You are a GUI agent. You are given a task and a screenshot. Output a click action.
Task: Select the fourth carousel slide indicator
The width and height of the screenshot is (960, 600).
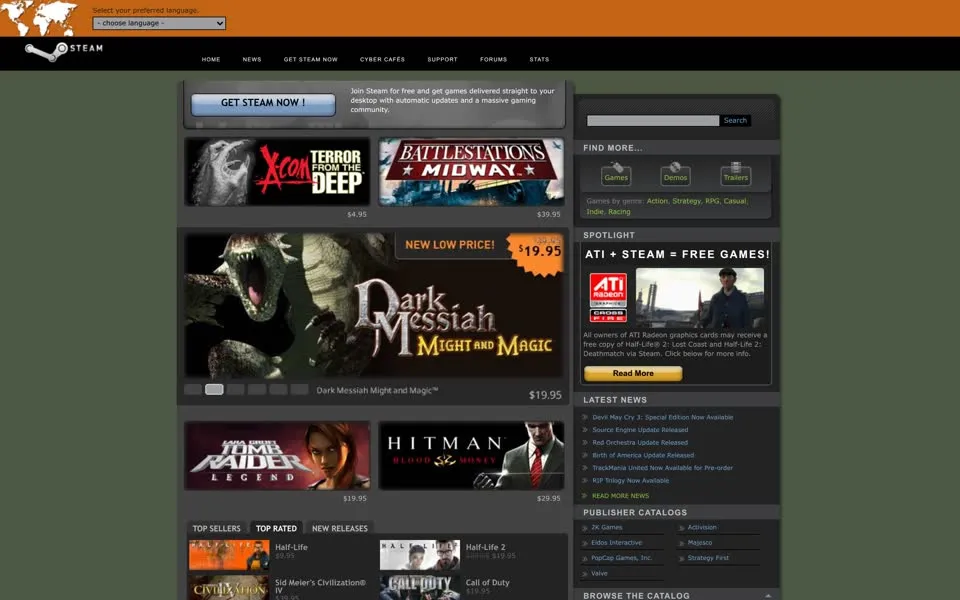[x=257, y=389]
